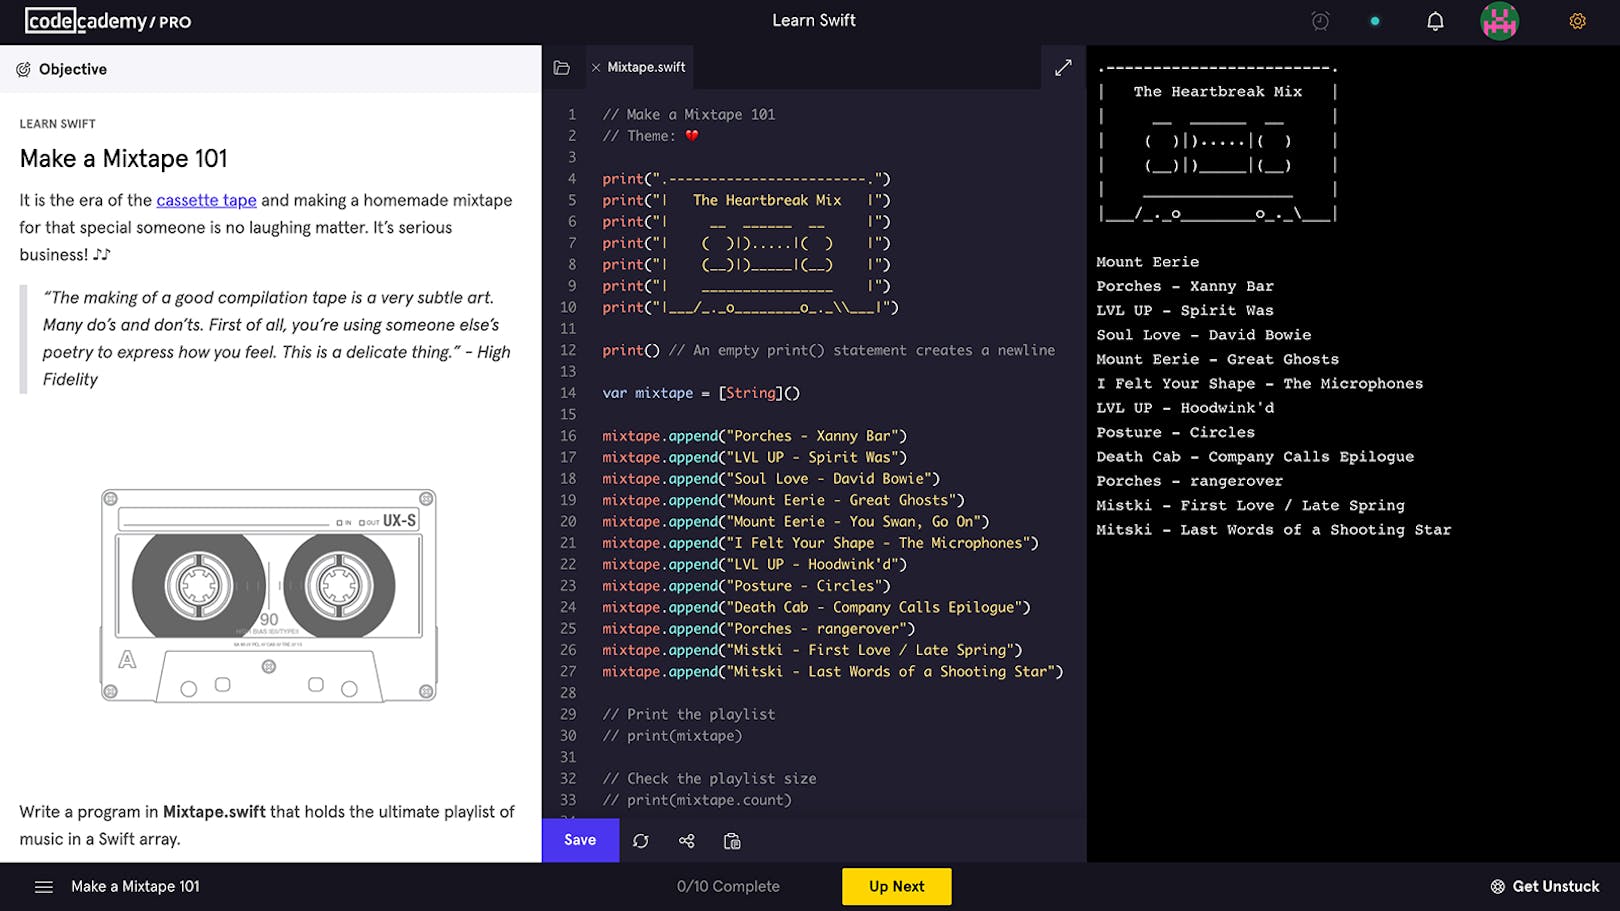Open the cassette tape hyperlink
The height and width of the screenshot is (911, 1620).
click(206, 200)
